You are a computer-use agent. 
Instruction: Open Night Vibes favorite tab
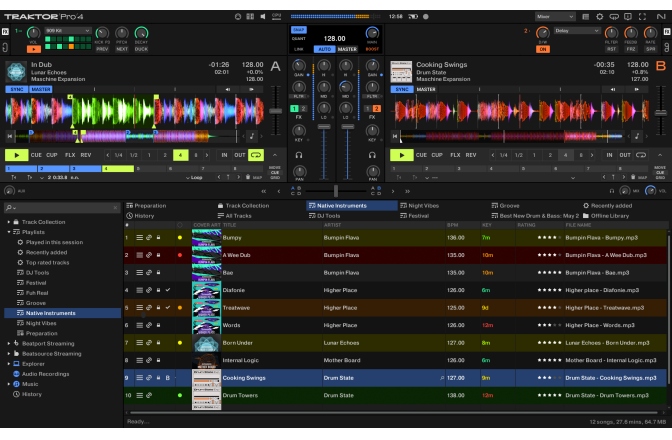(420, 206)
